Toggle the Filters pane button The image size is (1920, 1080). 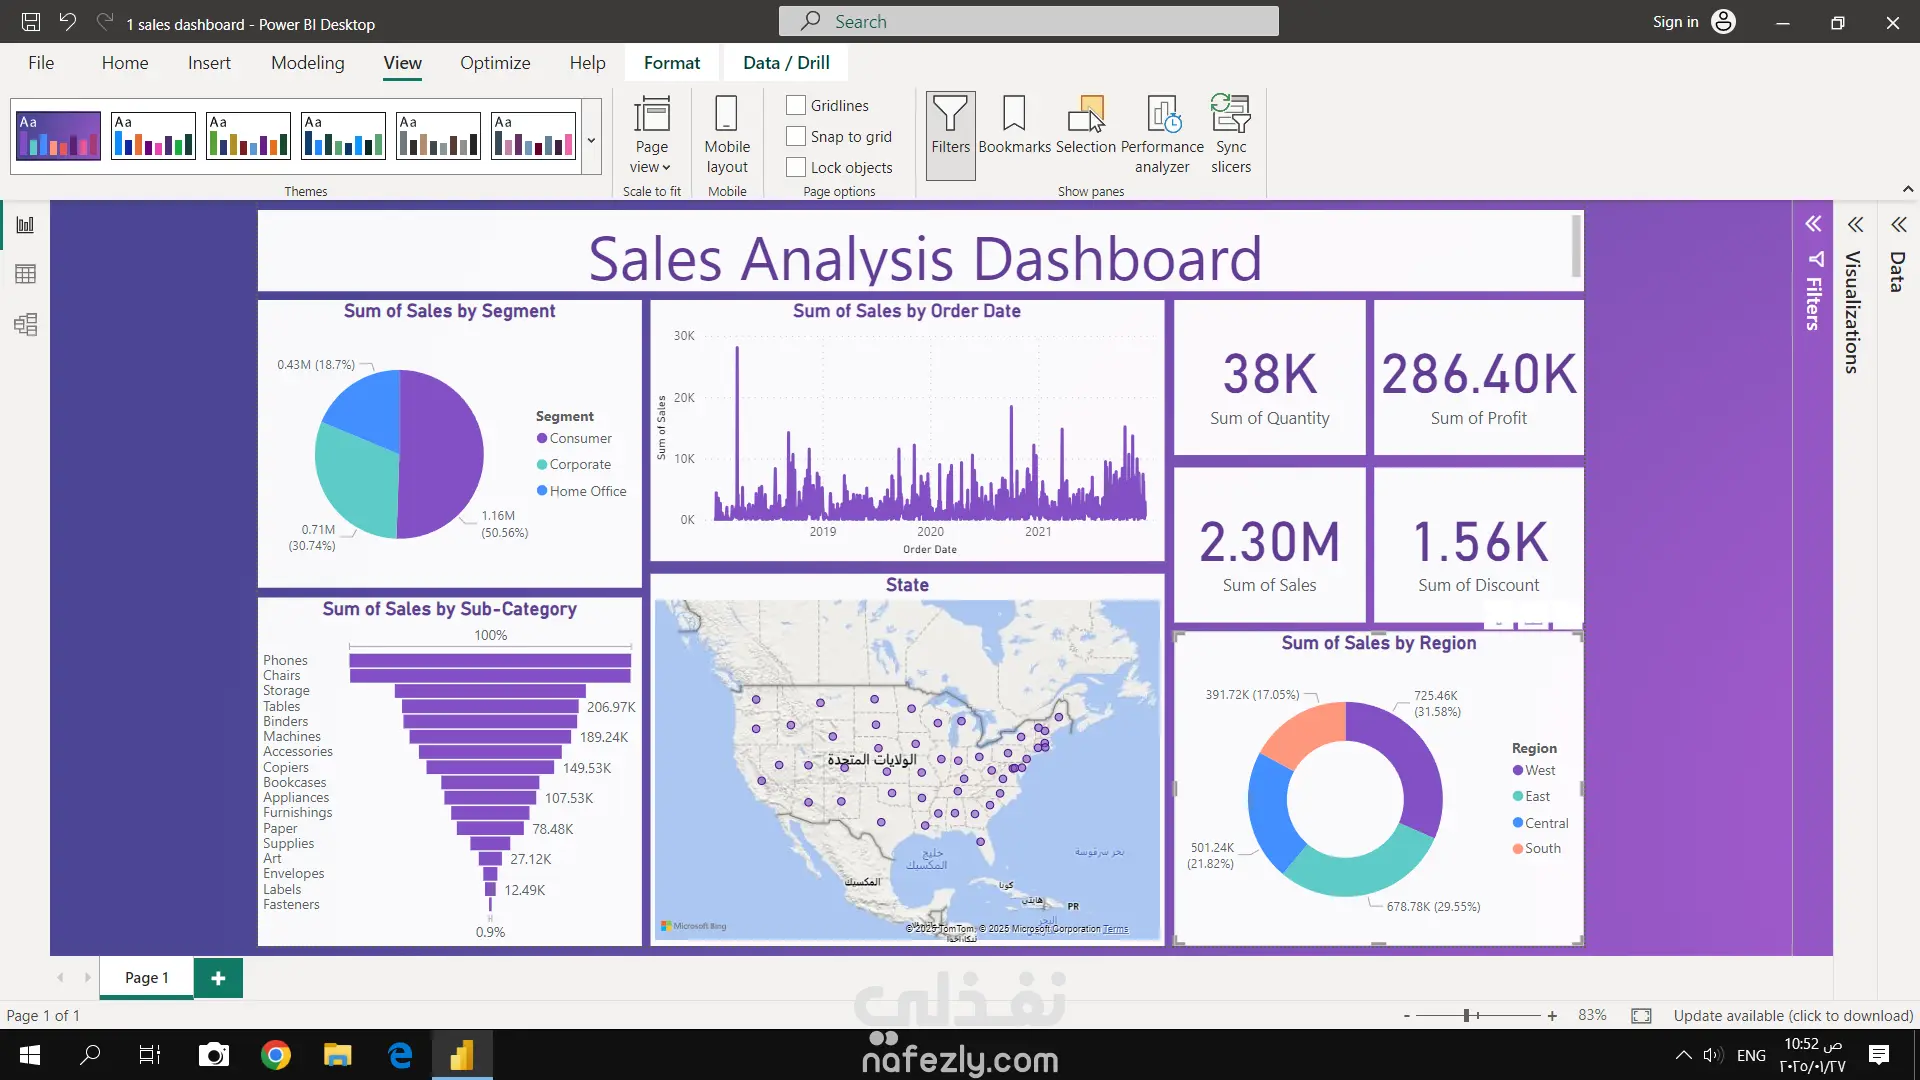point(950,134)
